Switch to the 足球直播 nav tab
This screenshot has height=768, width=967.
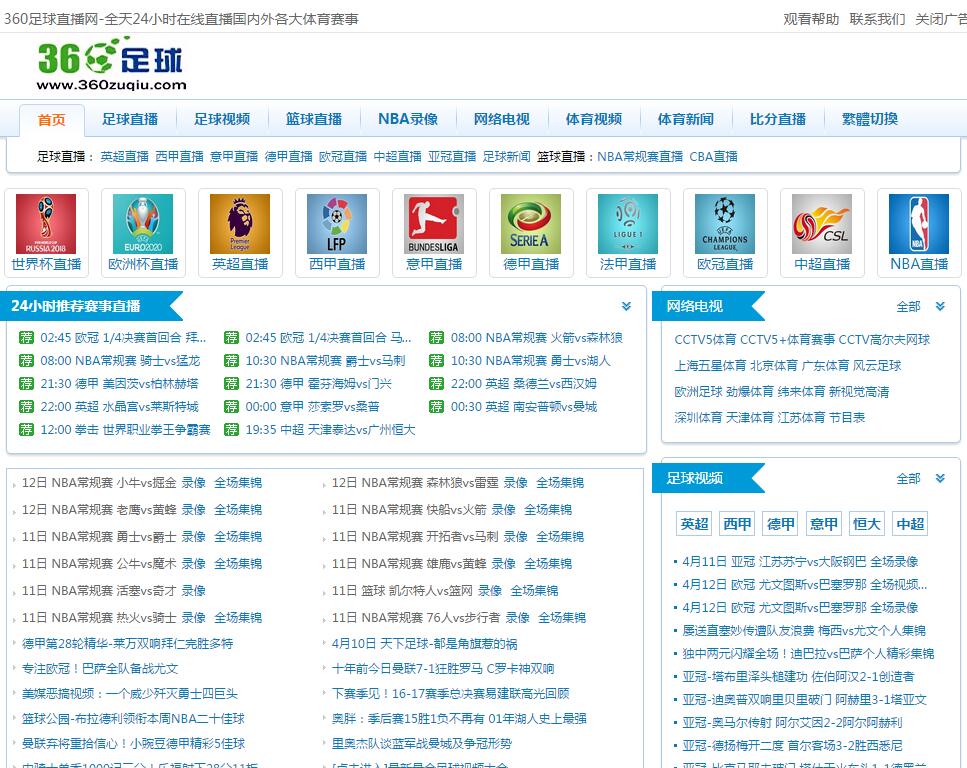pyautogui.click(x=130, y=119)
